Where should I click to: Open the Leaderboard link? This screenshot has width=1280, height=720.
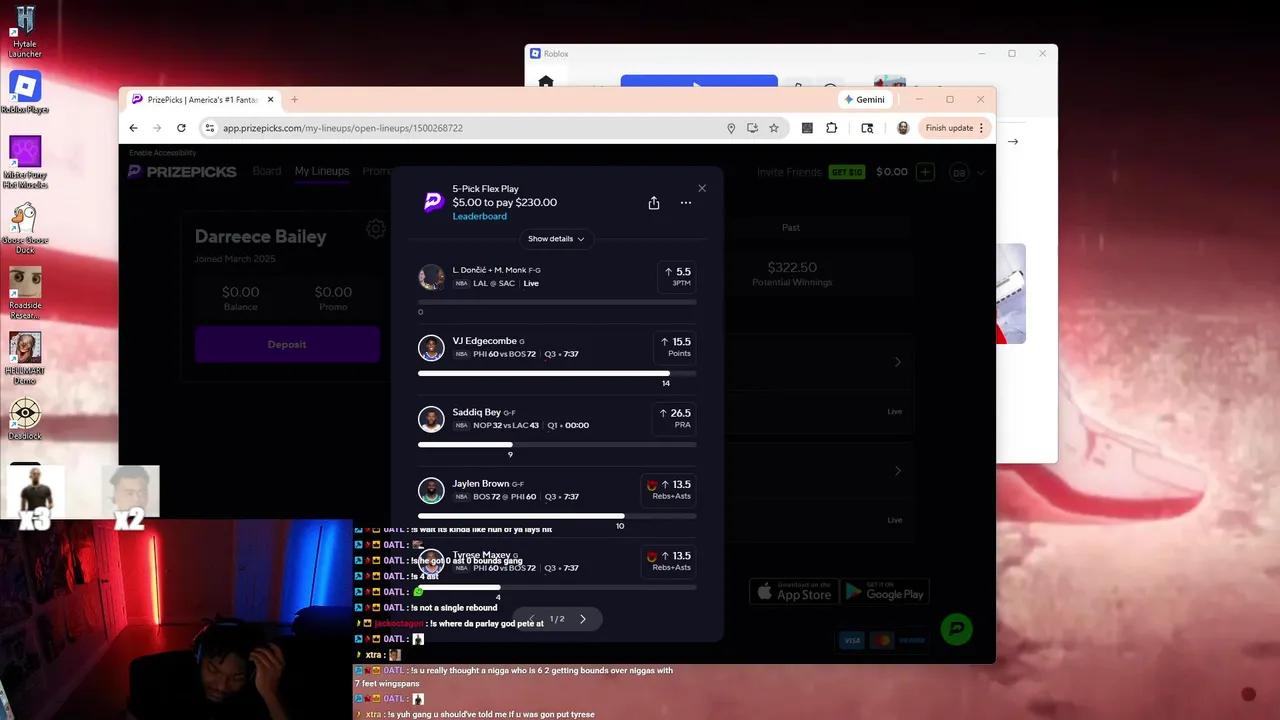point(479,216)
